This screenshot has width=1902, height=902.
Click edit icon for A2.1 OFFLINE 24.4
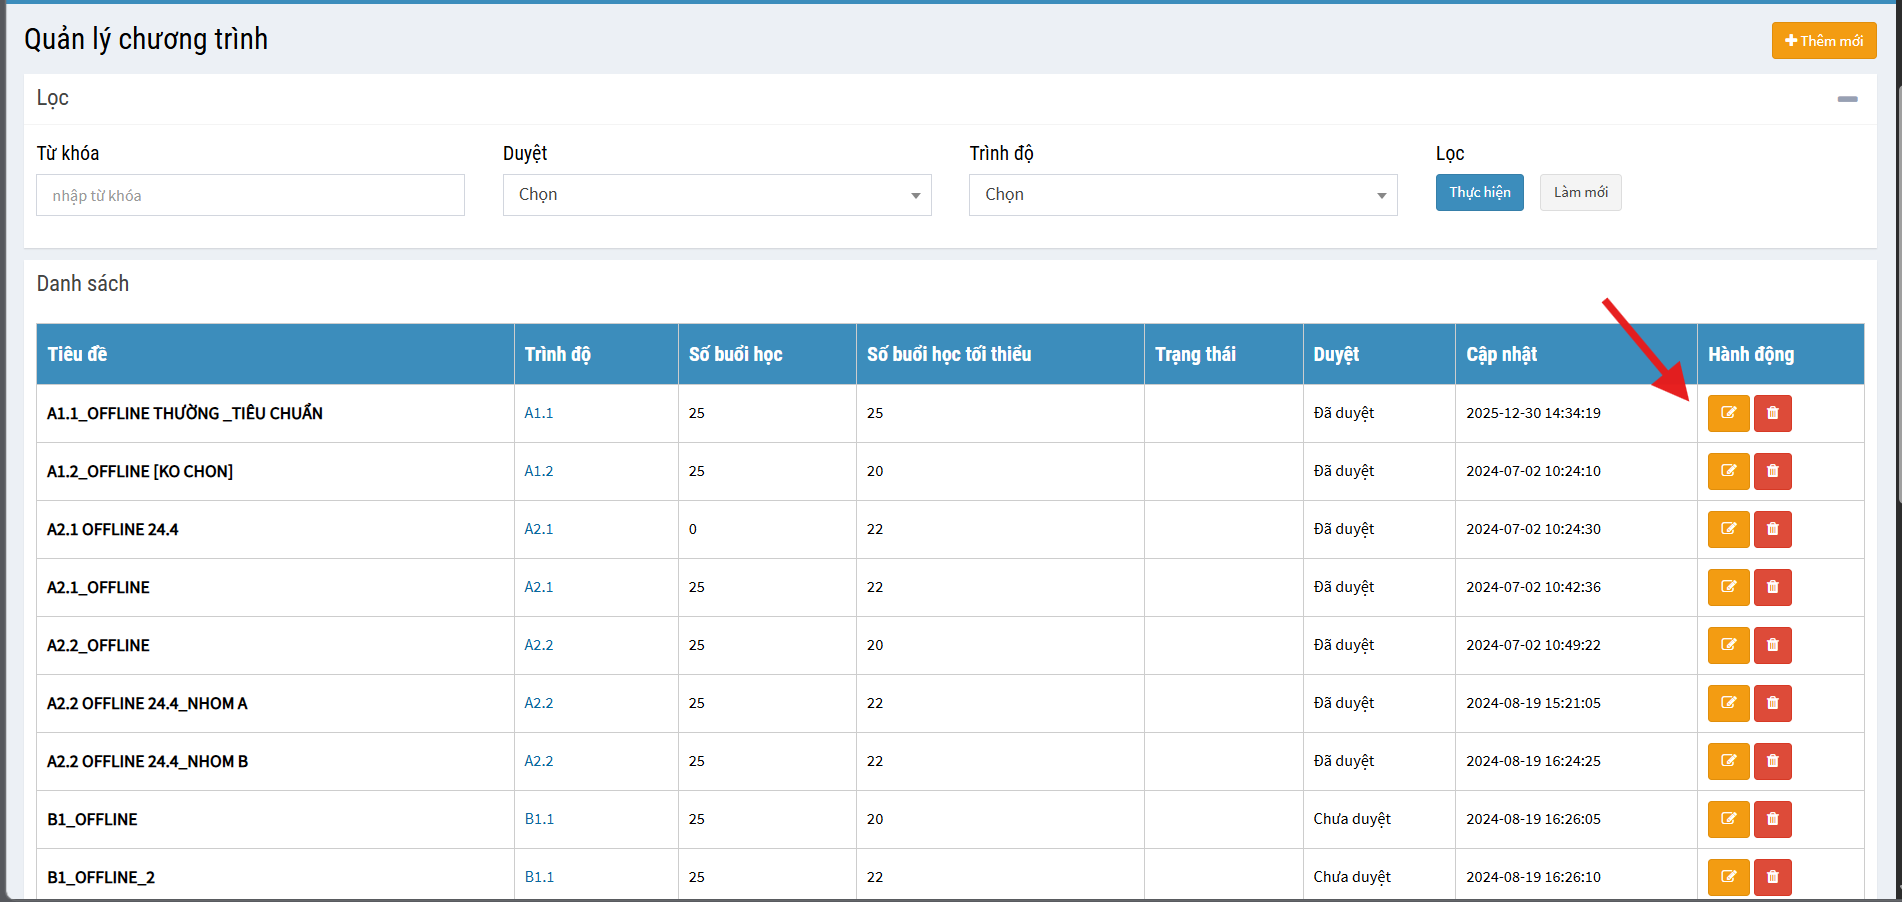pyautogui.click(x=1728, y=529)
